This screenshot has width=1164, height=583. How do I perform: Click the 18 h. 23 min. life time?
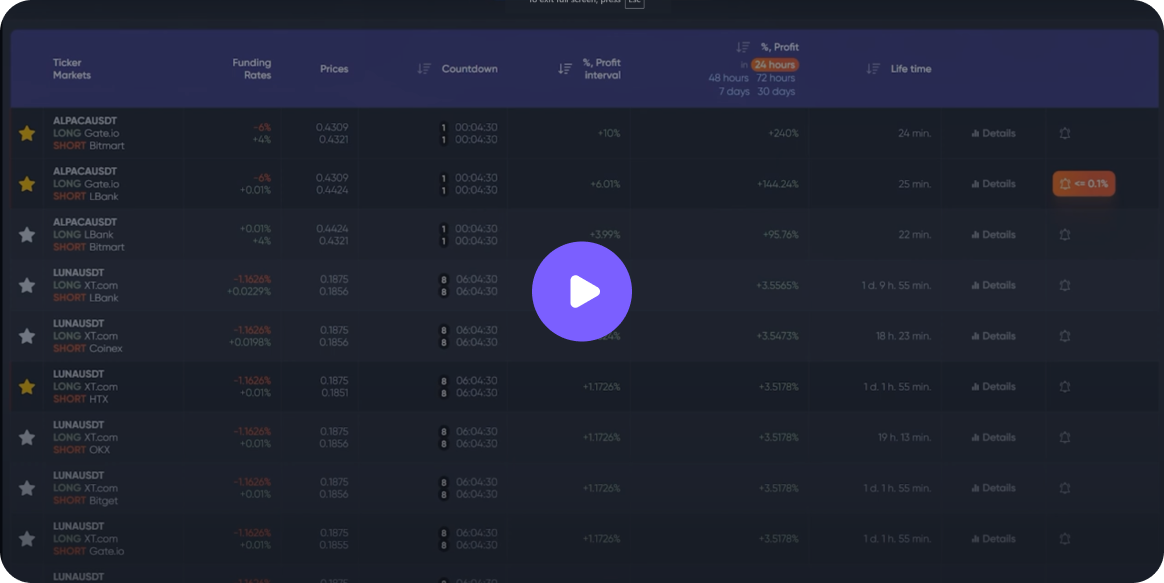903,336
